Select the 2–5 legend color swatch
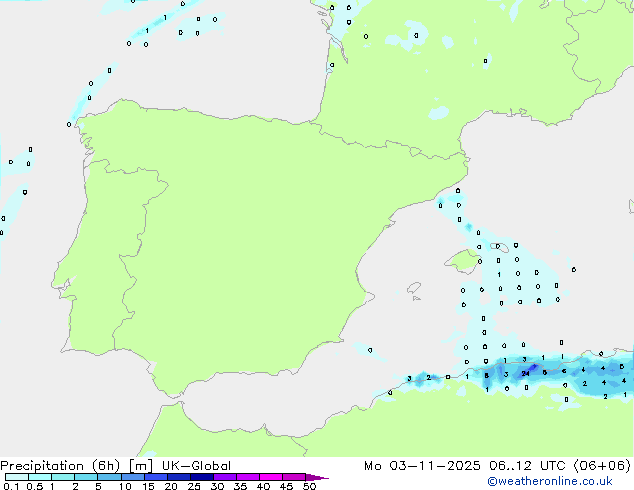The height and width of the screenshot is (490, 634). tap(86, 477)
